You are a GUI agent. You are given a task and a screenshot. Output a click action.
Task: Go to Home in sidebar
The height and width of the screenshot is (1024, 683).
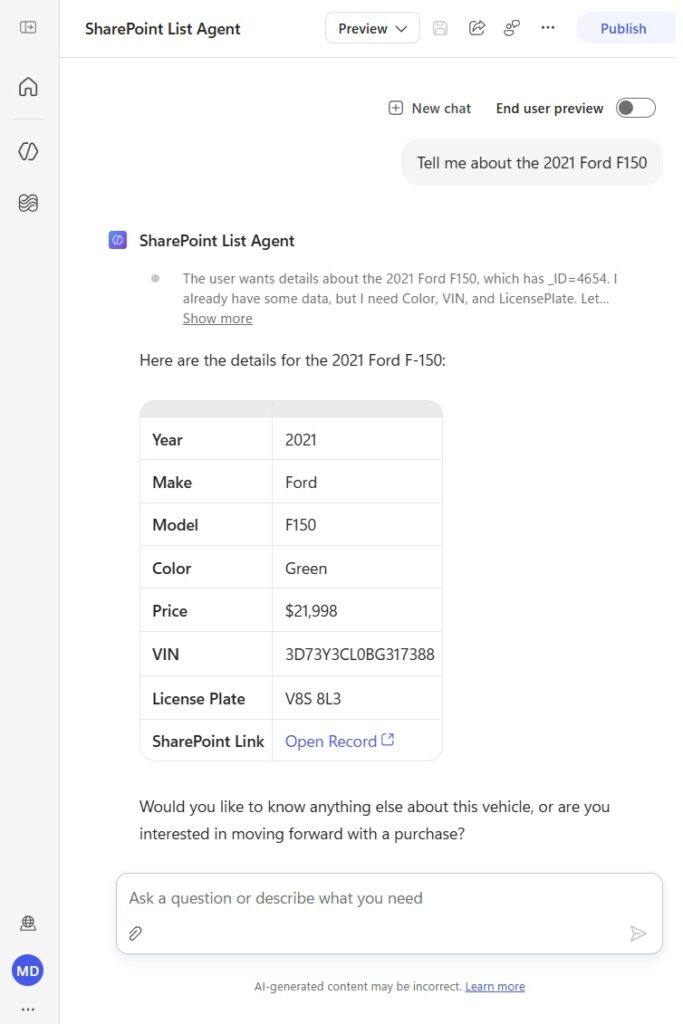(28, 86)
